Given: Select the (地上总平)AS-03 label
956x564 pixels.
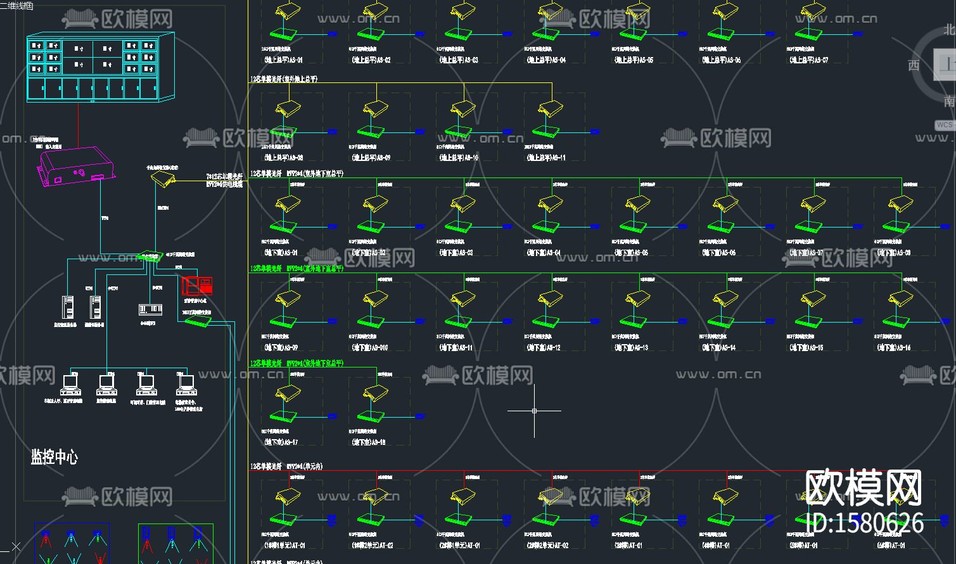Looking at the screenshot, I should (458, 60).
